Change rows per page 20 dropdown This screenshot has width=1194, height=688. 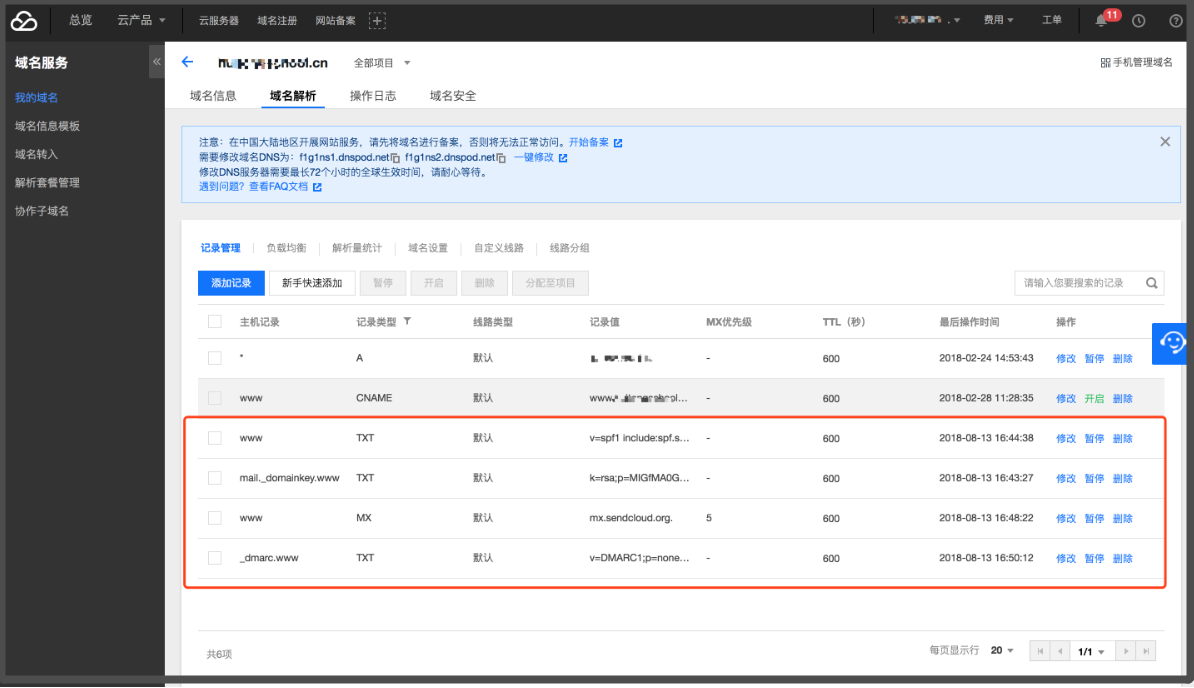click(x=1001, y=651)
